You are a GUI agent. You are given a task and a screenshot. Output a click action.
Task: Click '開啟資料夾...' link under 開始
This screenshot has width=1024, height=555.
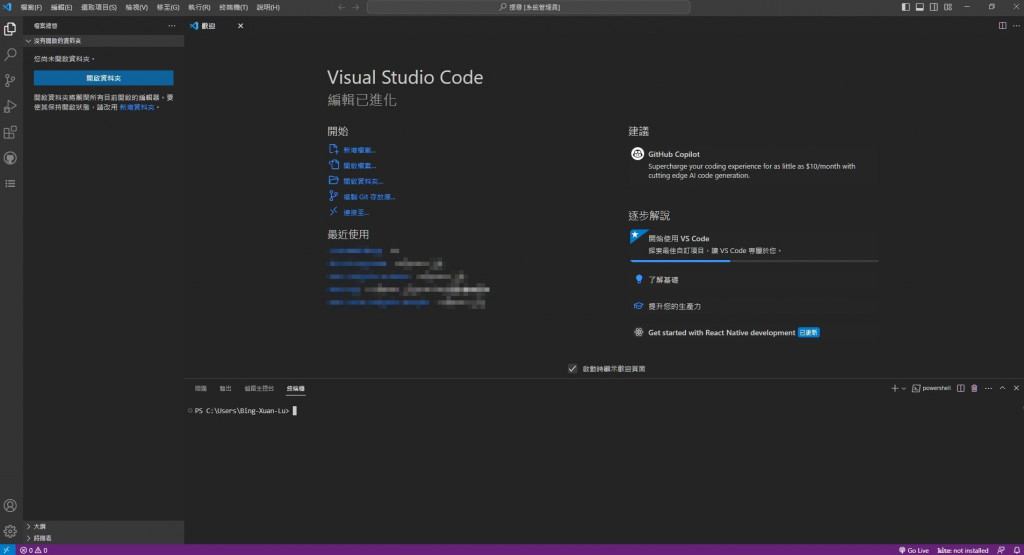click(363, 182)
